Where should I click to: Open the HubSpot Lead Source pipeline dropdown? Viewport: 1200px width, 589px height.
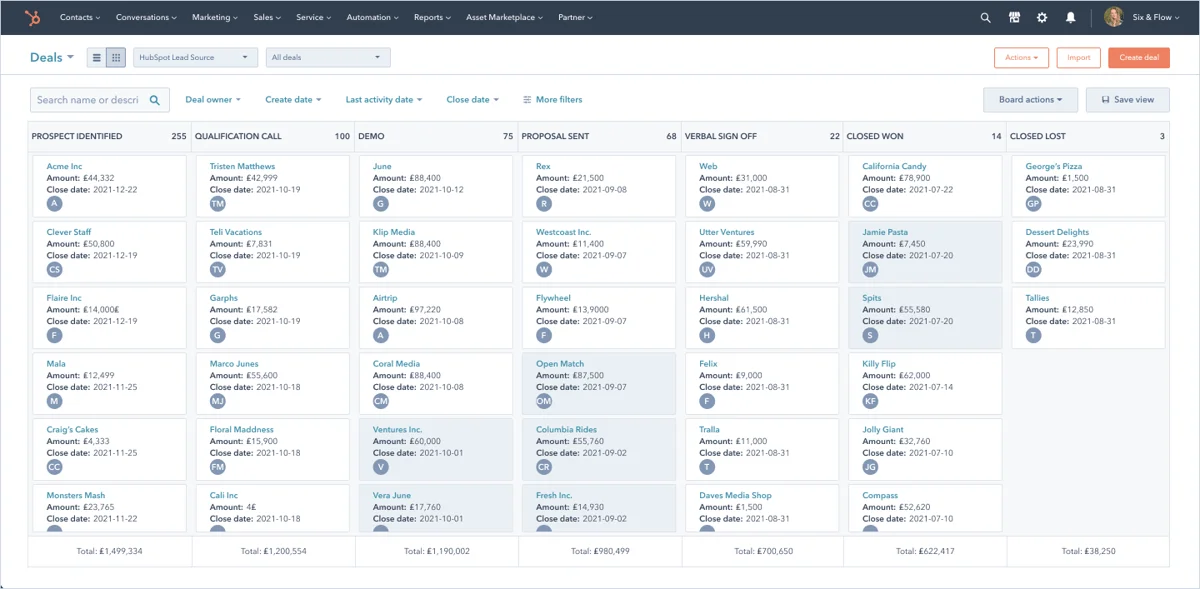tap(195, 58)
